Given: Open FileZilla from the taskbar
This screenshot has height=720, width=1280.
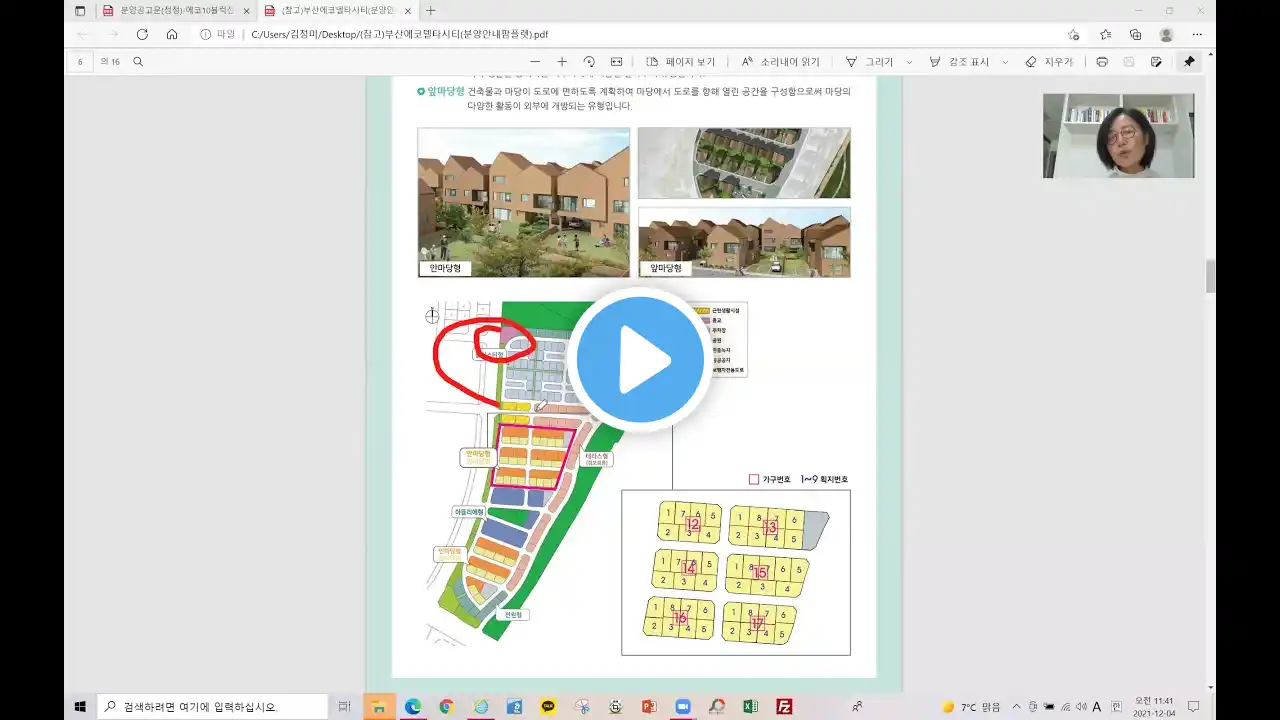Looking at the screenshot, I should pyautogui.click(x=784, y=706).
